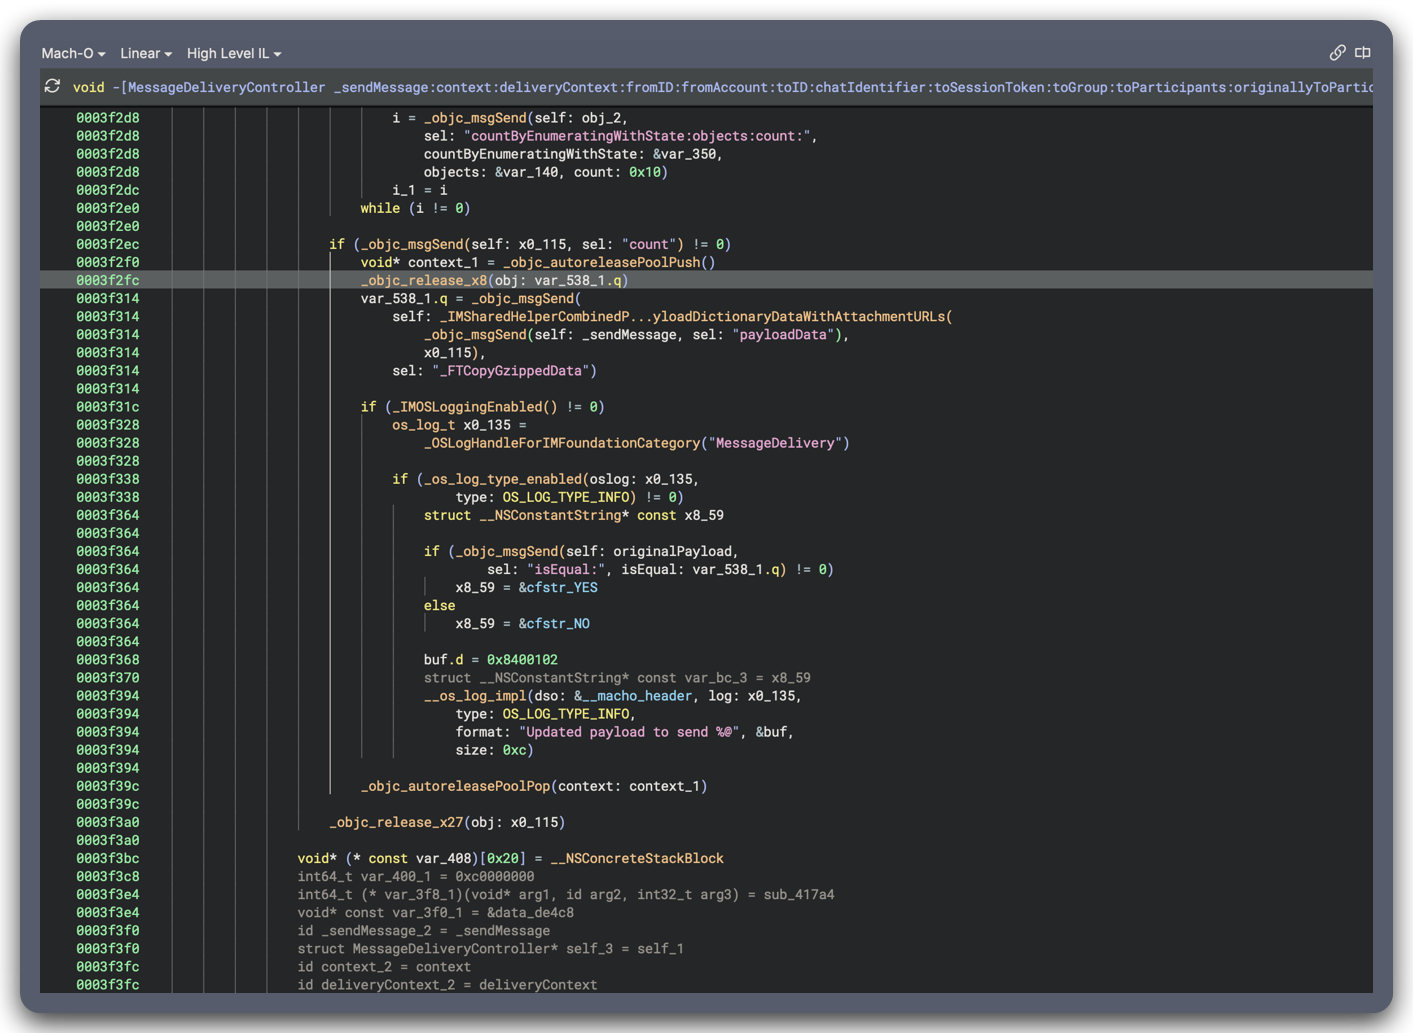The image size is (1413, 1033).
Task: Click the &data_de4c8 data reference
Action: click(530, 912)
